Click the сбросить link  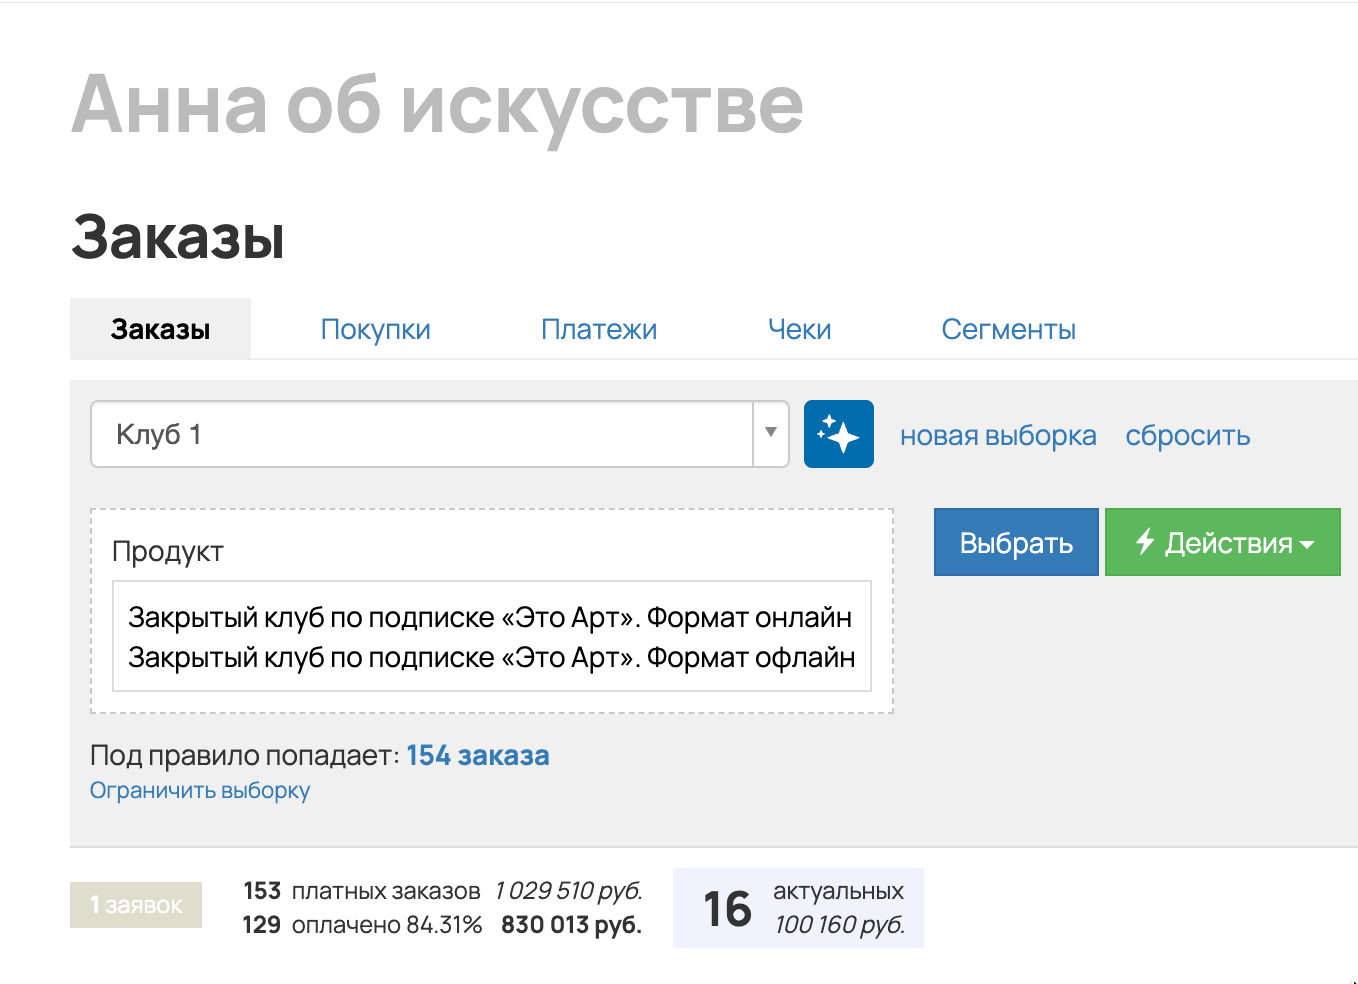coord(1187,436)
